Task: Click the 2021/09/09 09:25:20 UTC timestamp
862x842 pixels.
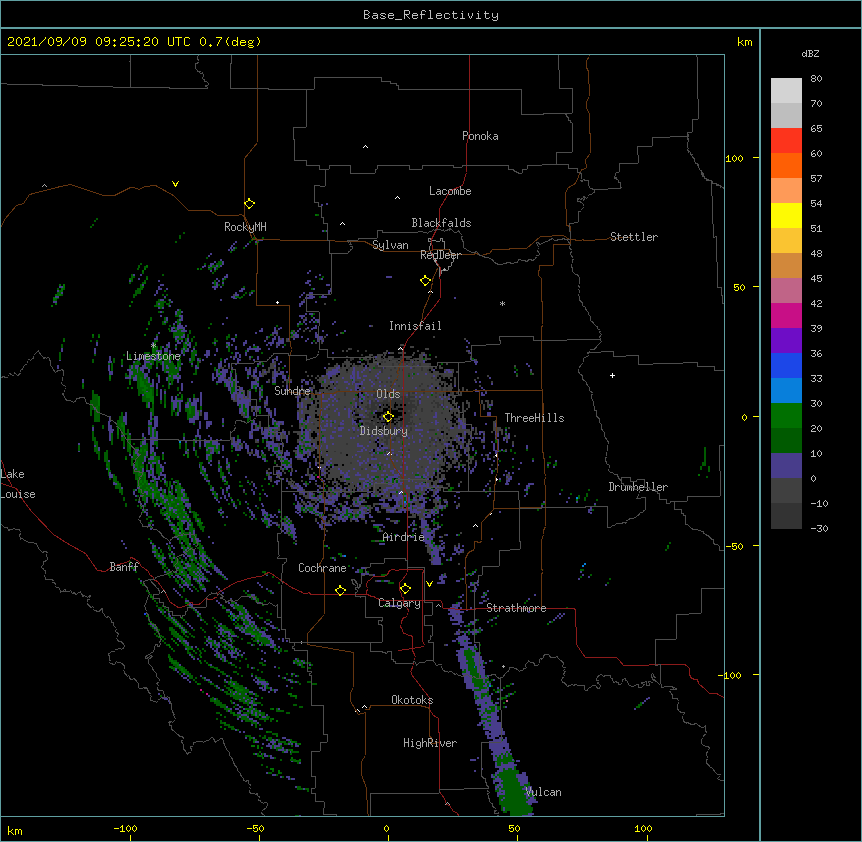Action: click(98, 42)
